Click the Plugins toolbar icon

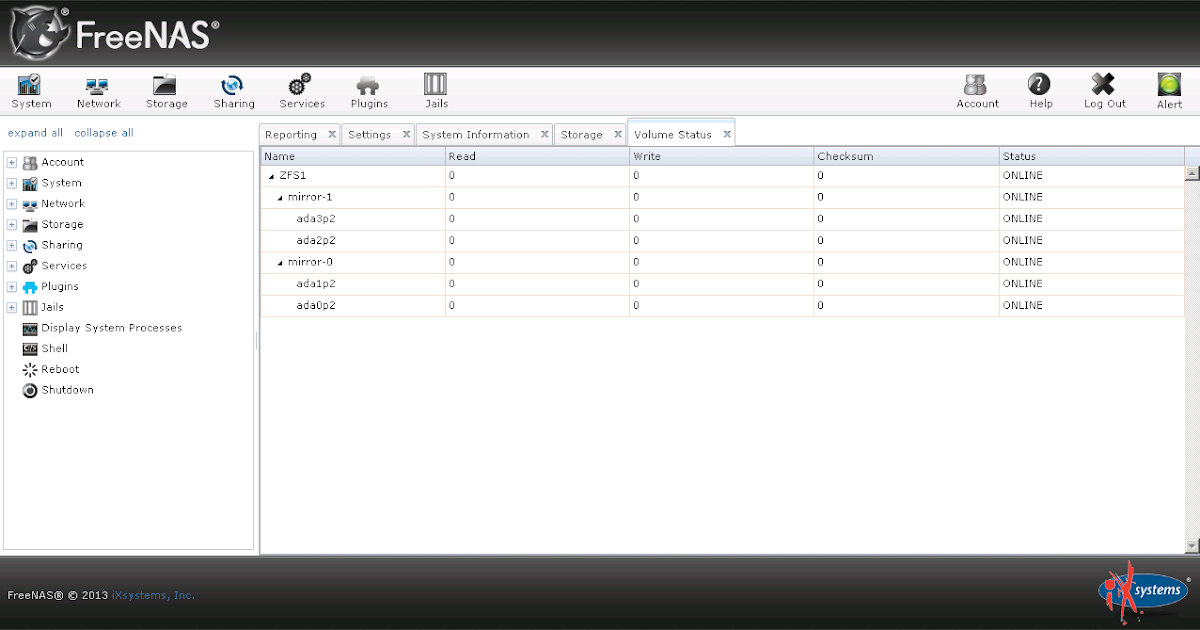(368, 90)
